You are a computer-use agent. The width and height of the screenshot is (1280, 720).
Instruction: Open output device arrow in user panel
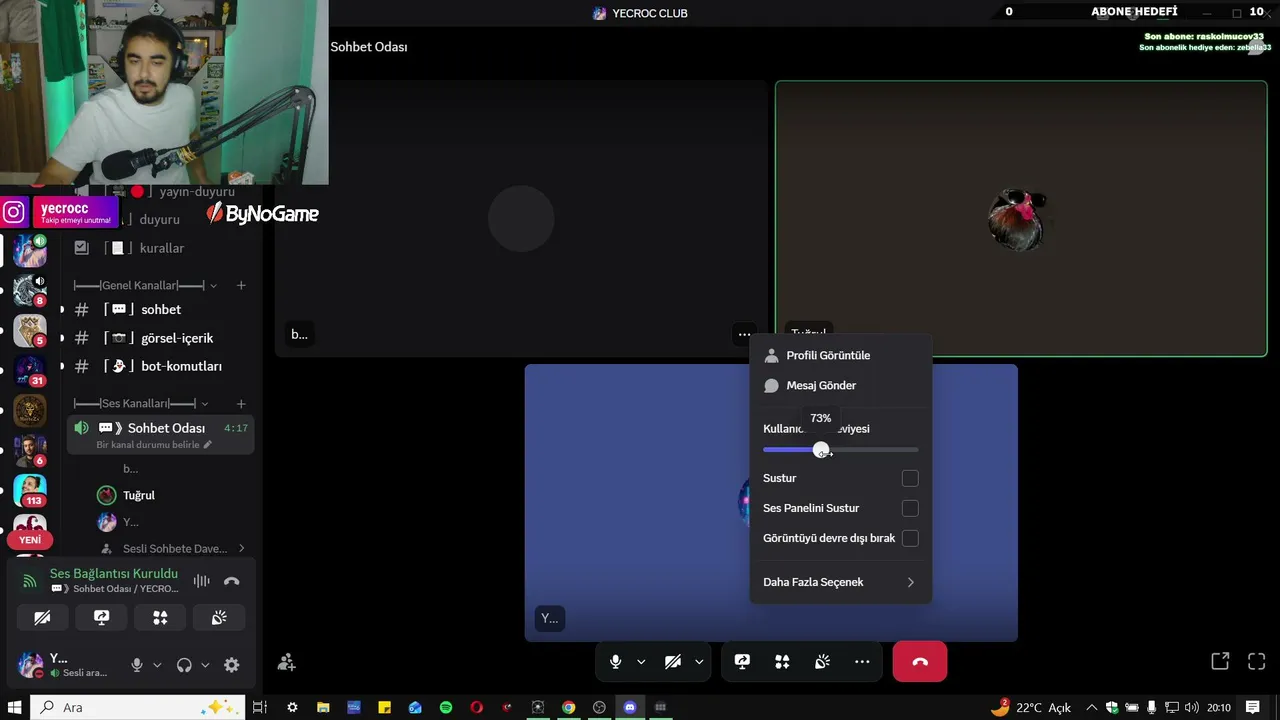point(205,665)
